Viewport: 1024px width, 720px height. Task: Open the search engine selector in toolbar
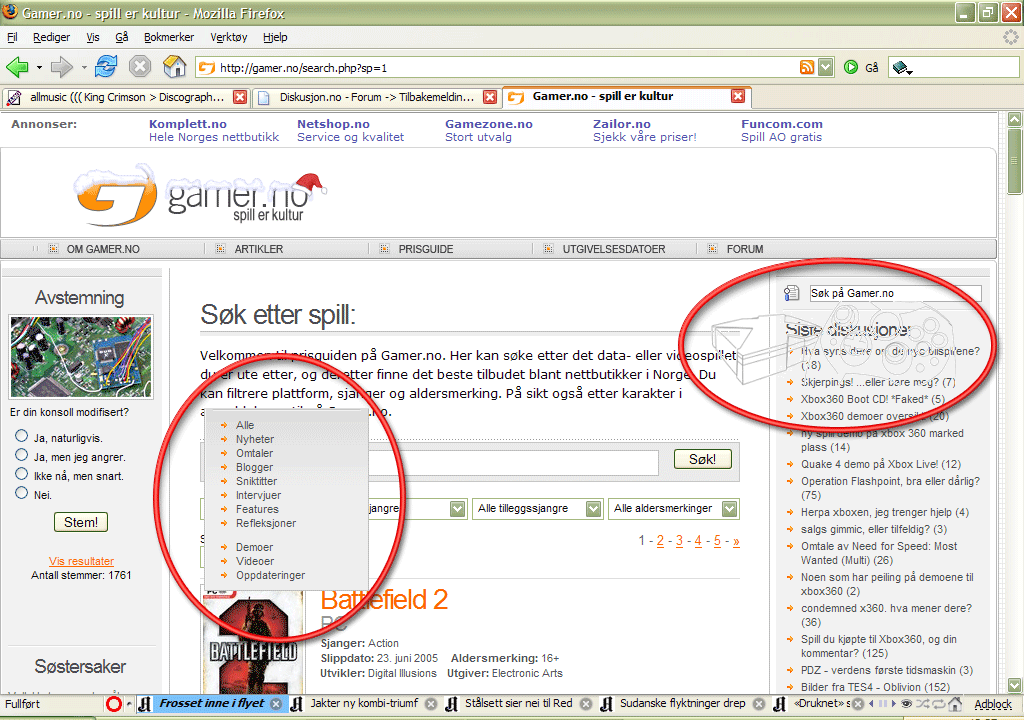(x=903, y=67)
